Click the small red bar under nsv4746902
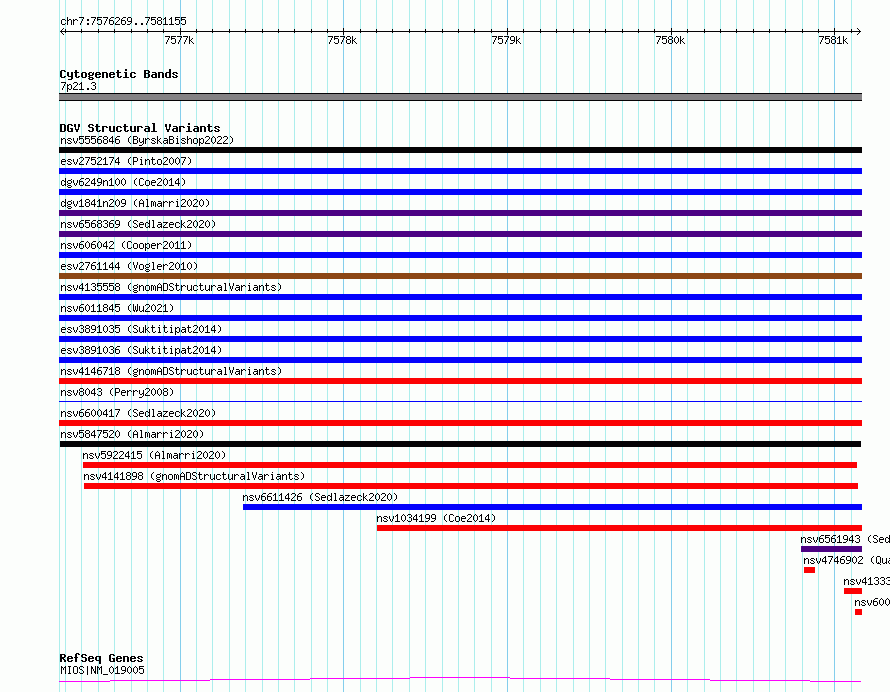The width and height of the screenshot is (890, 692). 809,570
